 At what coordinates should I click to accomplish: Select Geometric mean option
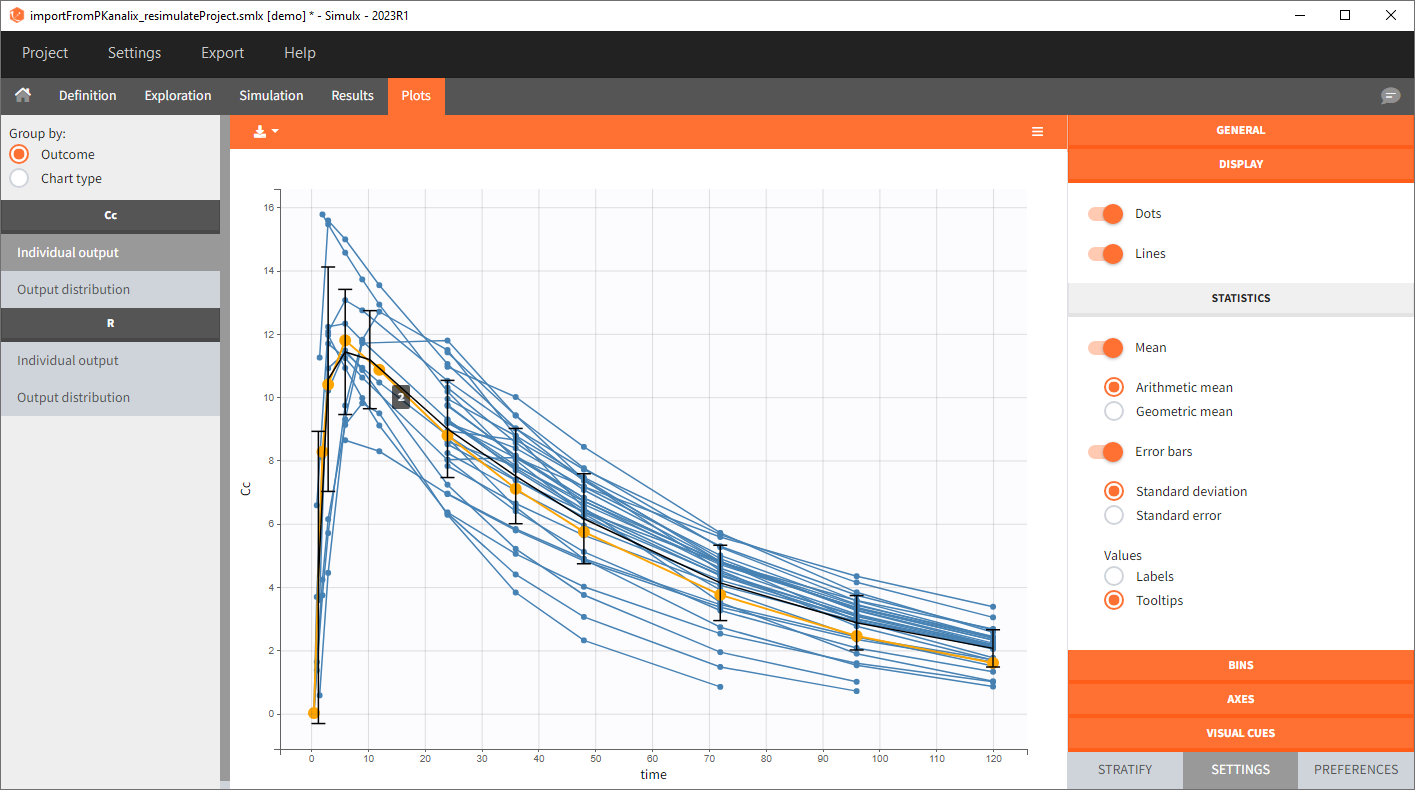point(1113,411)
